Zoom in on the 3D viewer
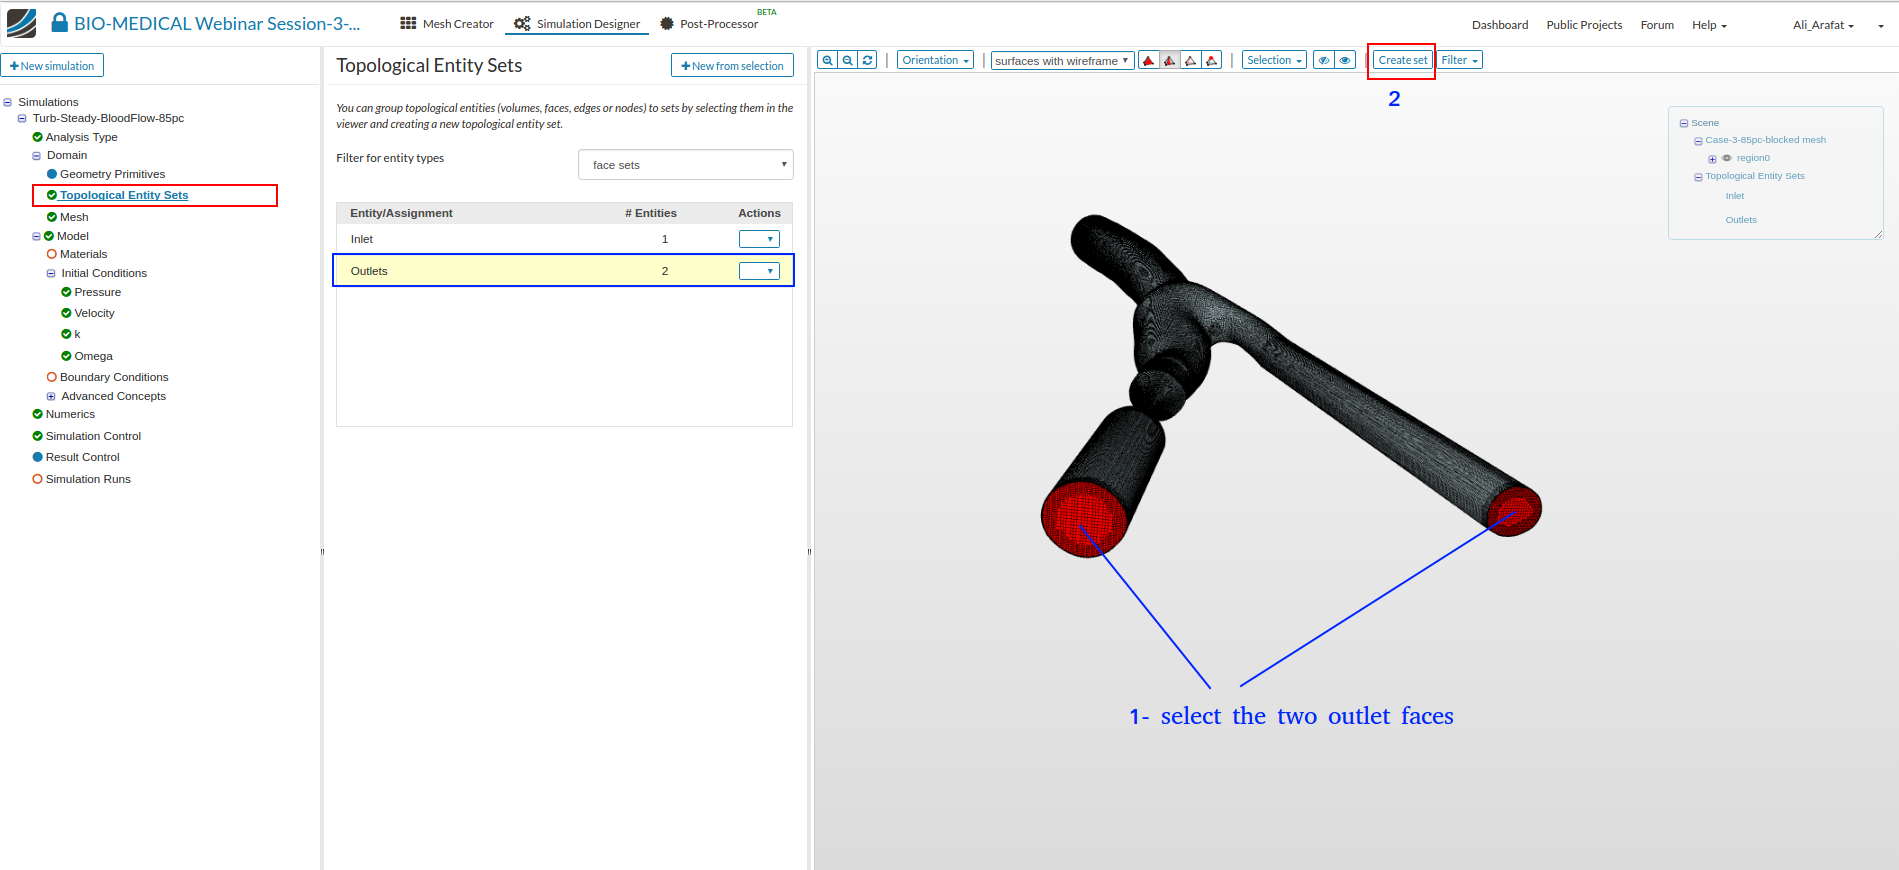The image size is (1899, 870). pos(827,60)
